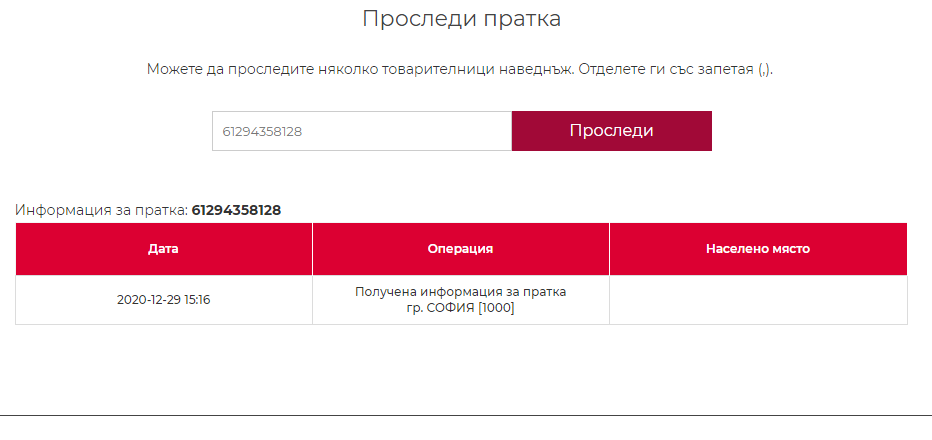932x440 pixels.
Task: Click the postal code [1000] in the table
Action: tap(496, 308)
